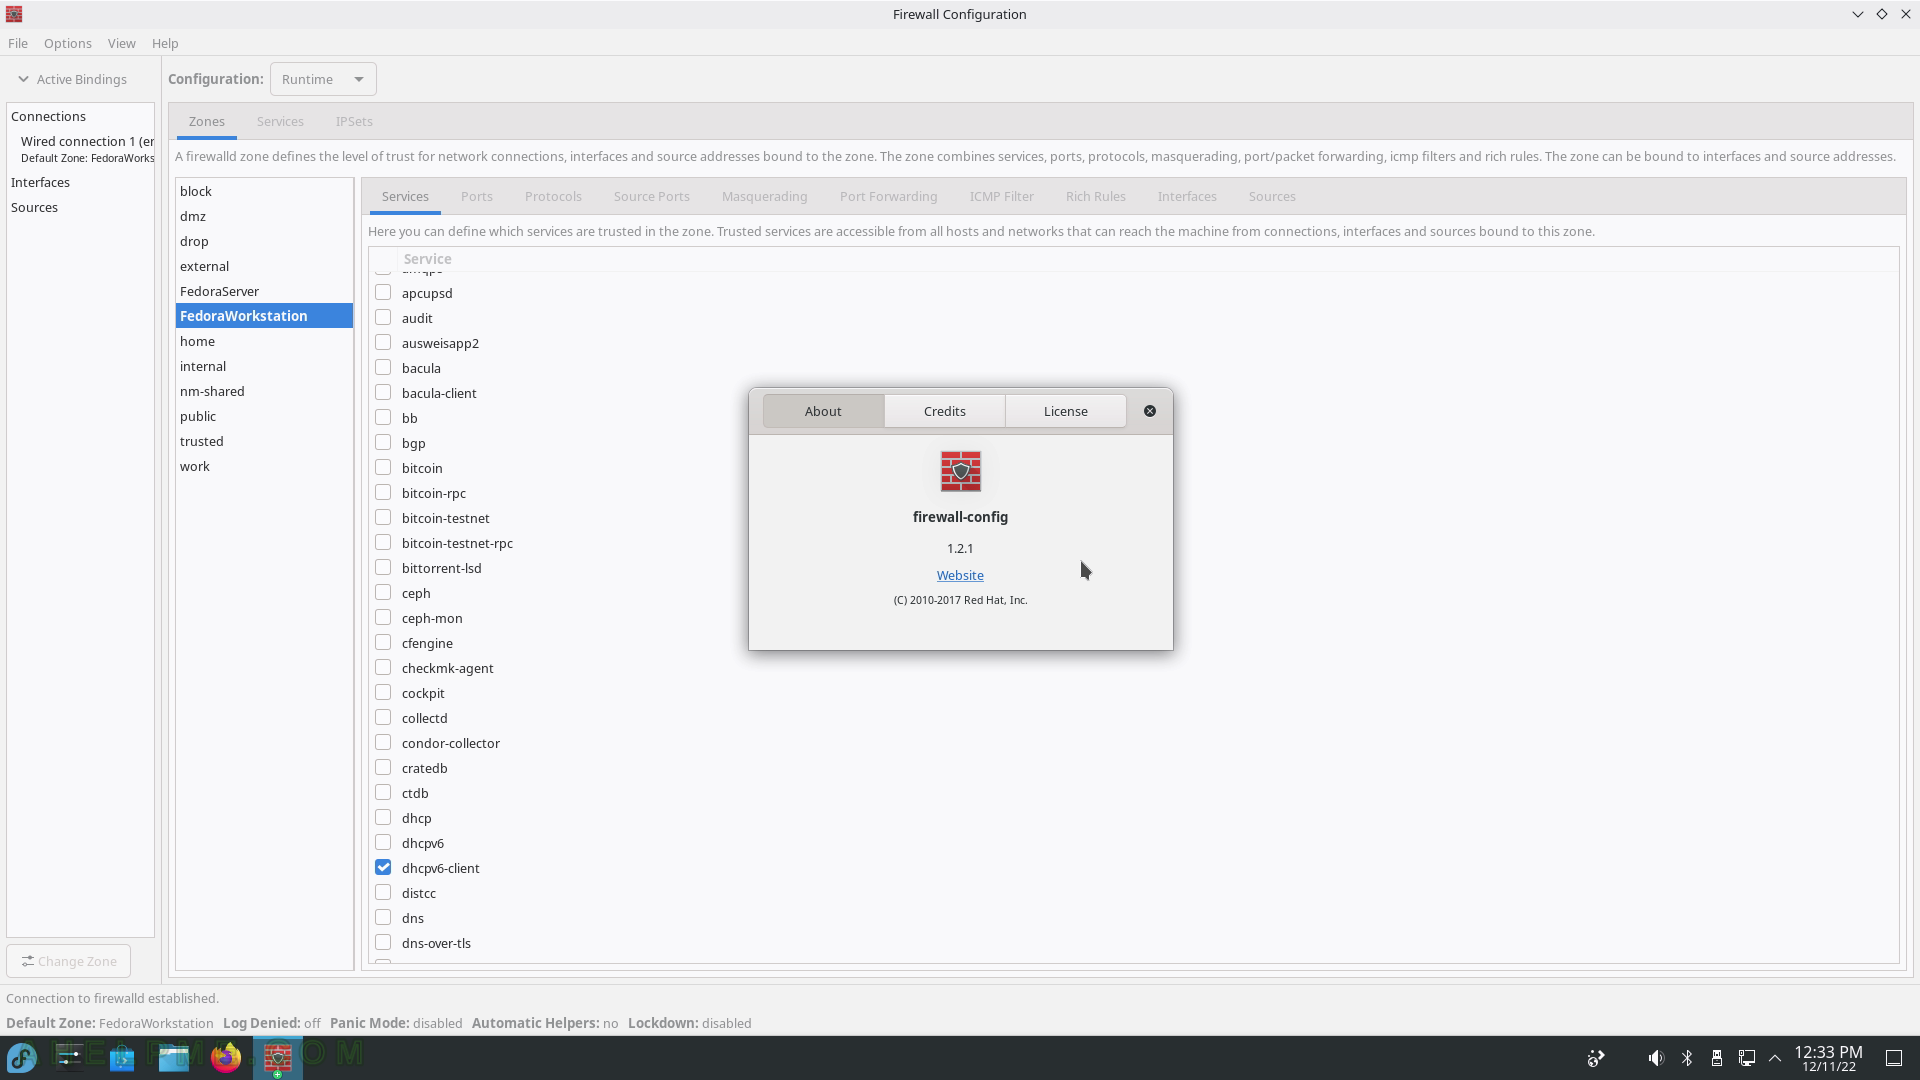Show the License page in the About dialog

[1065, 411]
